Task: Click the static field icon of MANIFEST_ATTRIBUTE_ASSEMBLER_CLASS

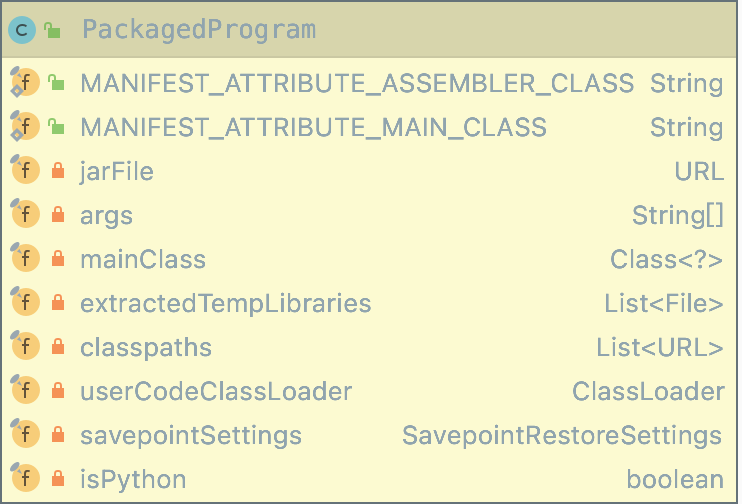Action: tap(25, 82)
